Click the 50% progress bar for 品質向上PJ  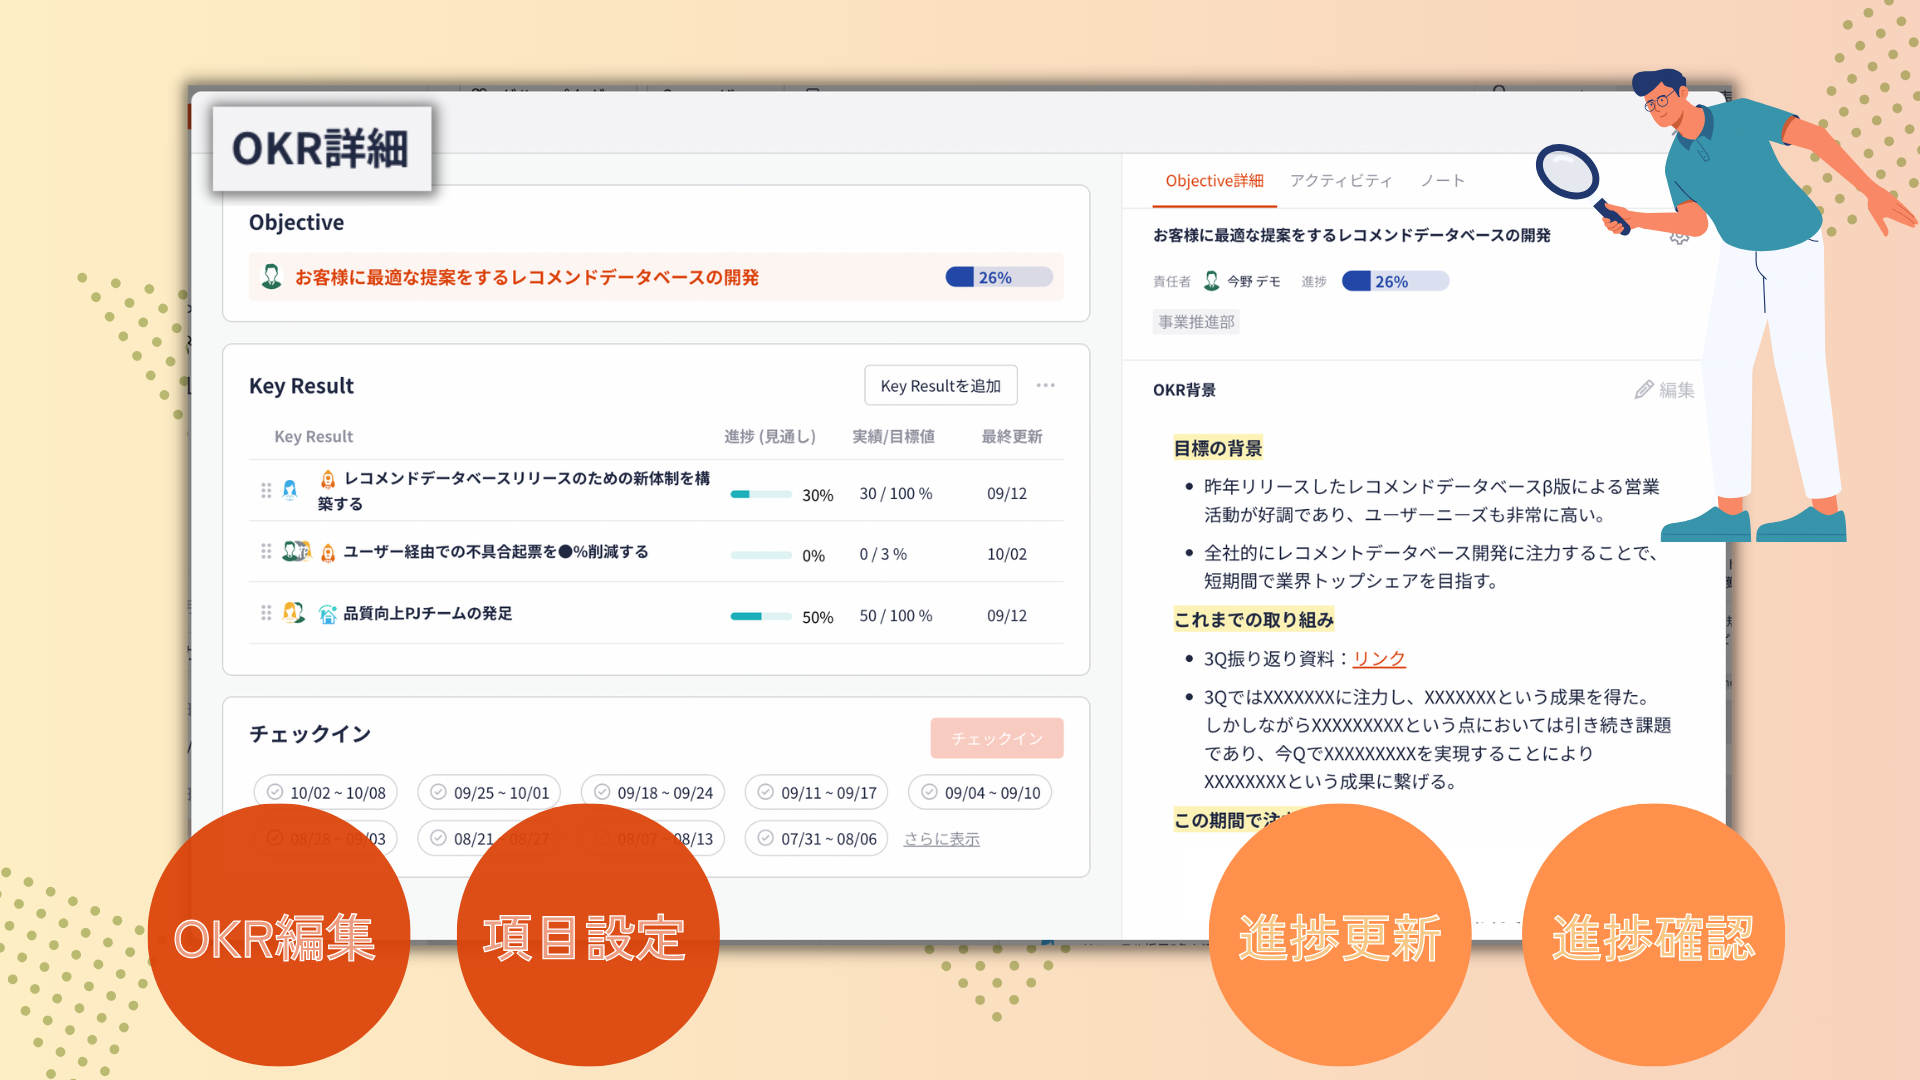(x=761, y=616)
